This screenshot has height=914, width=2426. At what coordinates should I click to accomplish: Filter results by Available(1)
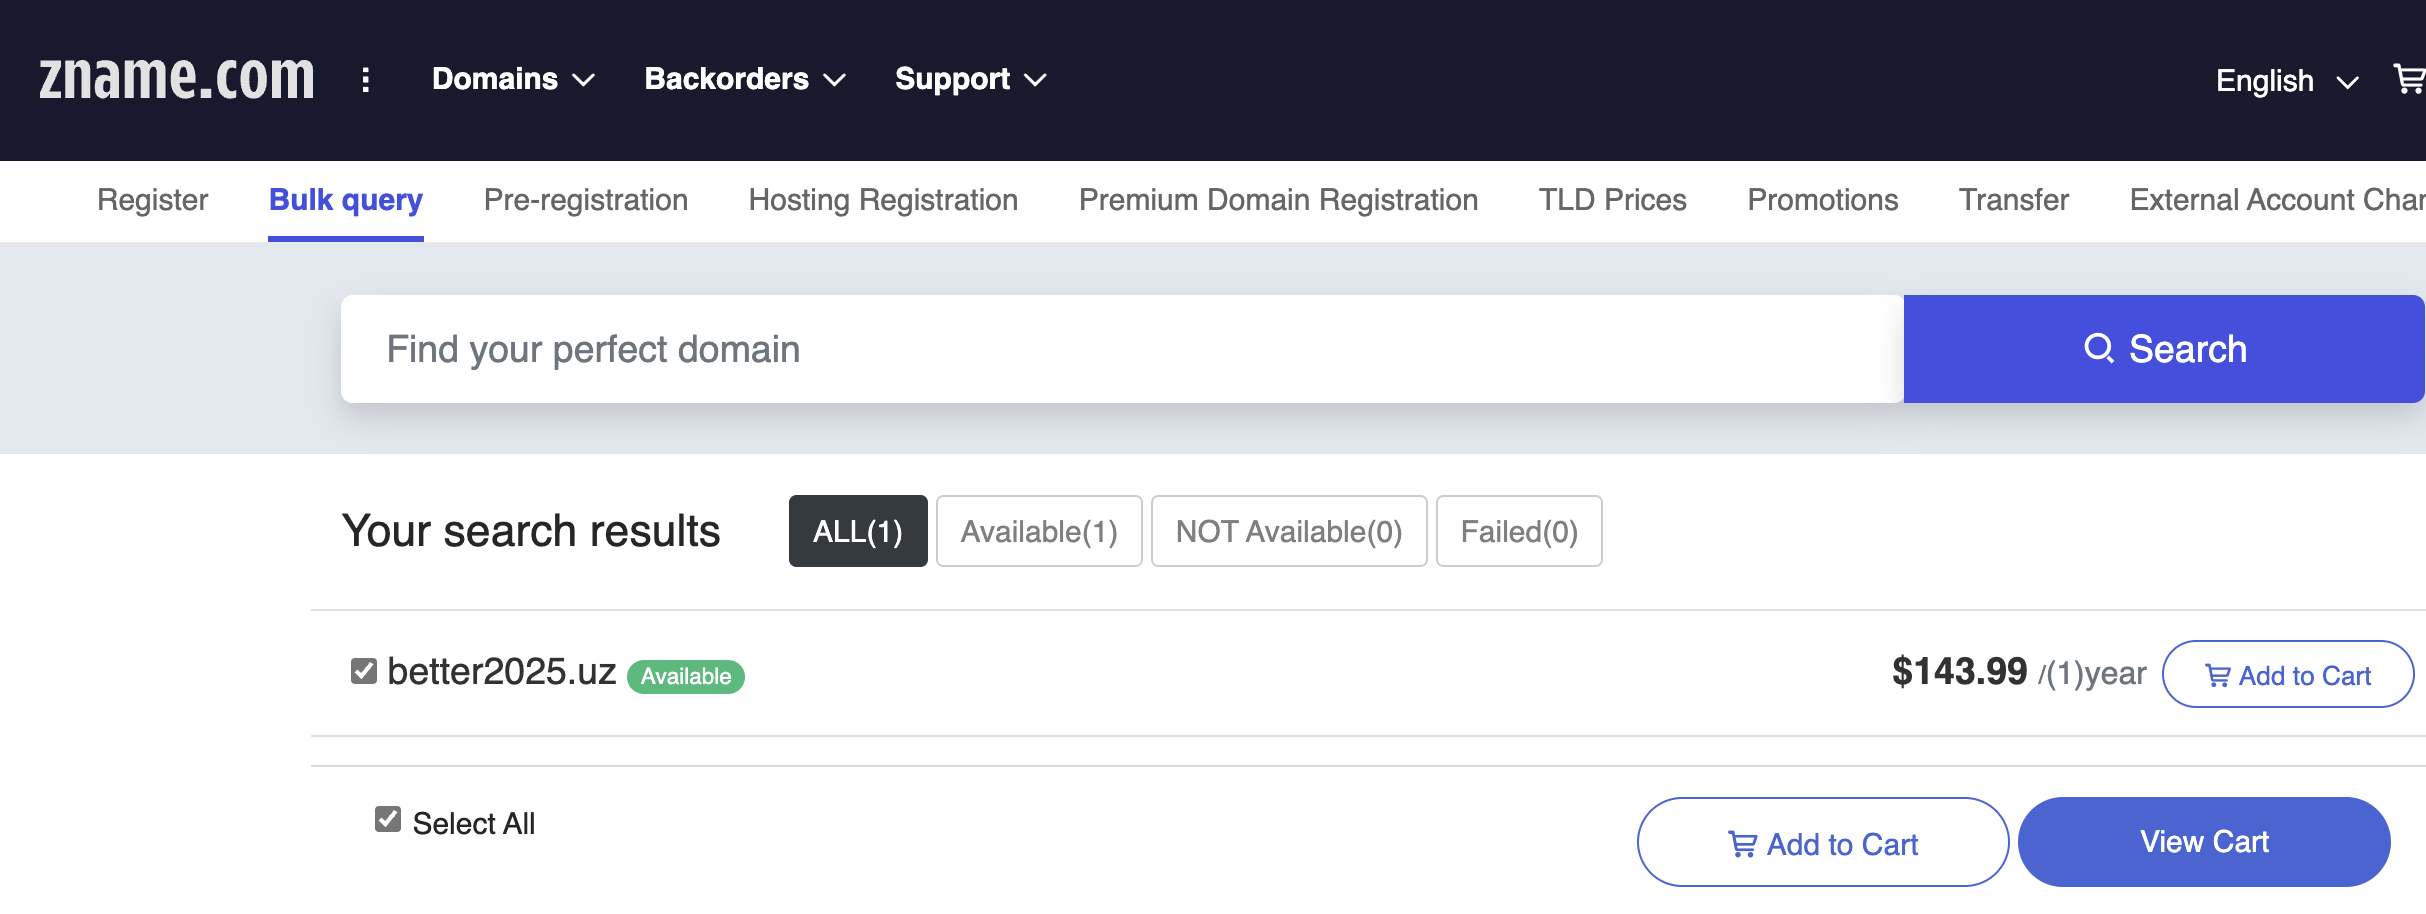pyautogui.click(x=1039, y=531)
